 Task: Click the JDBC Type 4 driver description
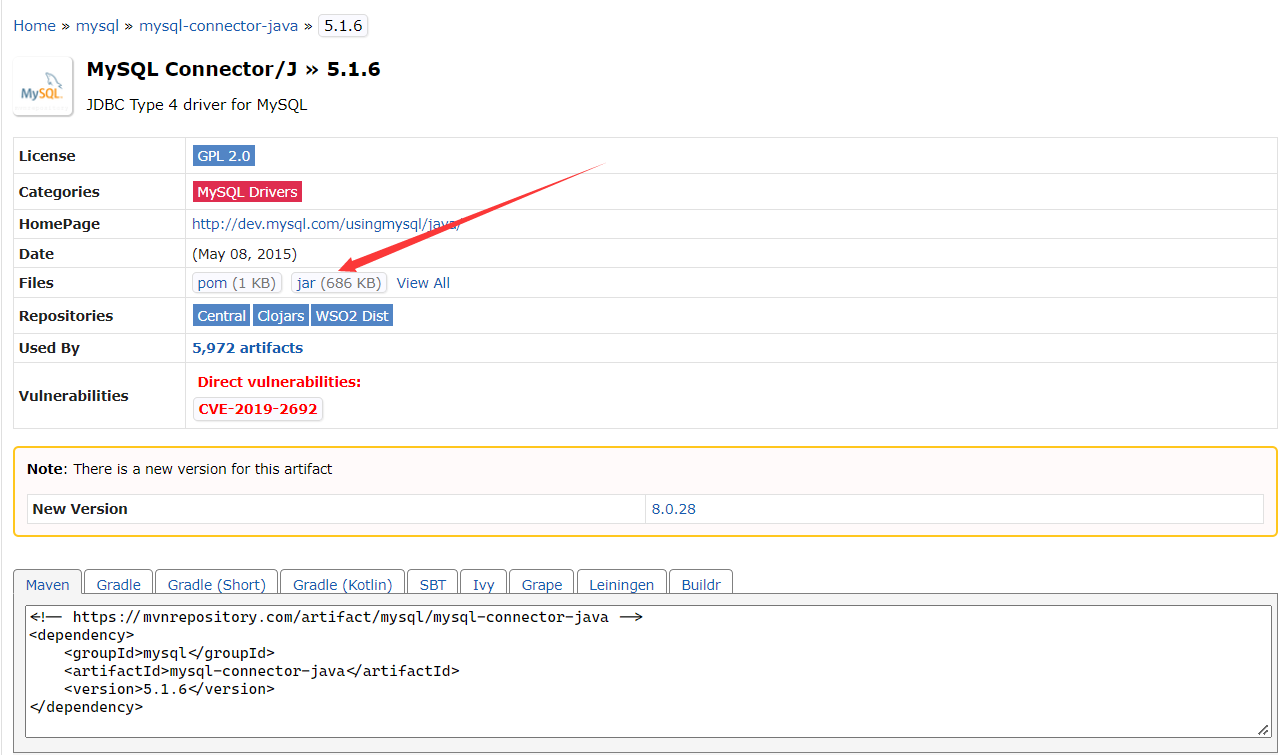point(197,104)
